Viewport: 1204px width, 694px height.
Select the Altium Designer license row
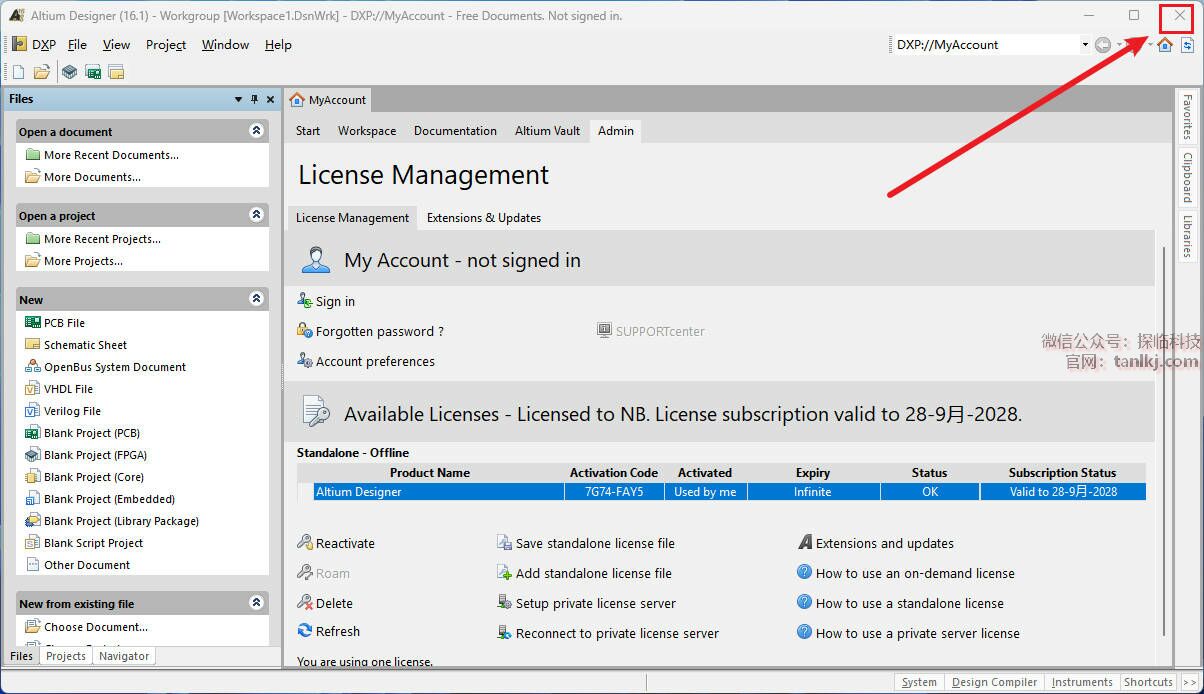tap(721, 491)
